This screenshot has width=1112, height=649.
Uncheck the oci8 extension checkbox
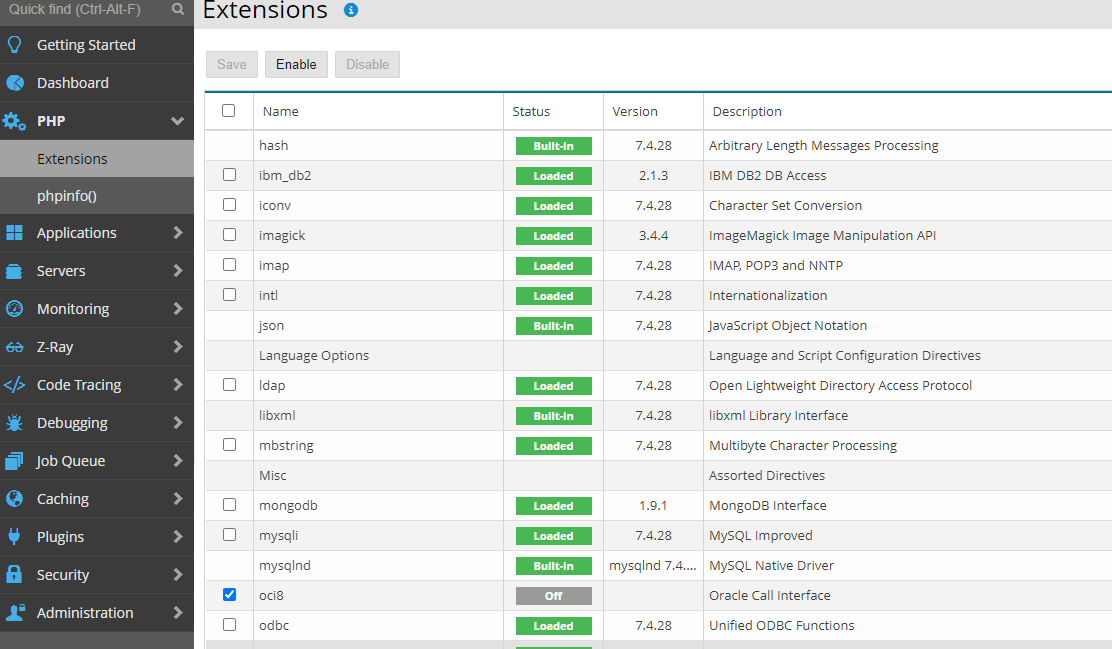(229, 594)
